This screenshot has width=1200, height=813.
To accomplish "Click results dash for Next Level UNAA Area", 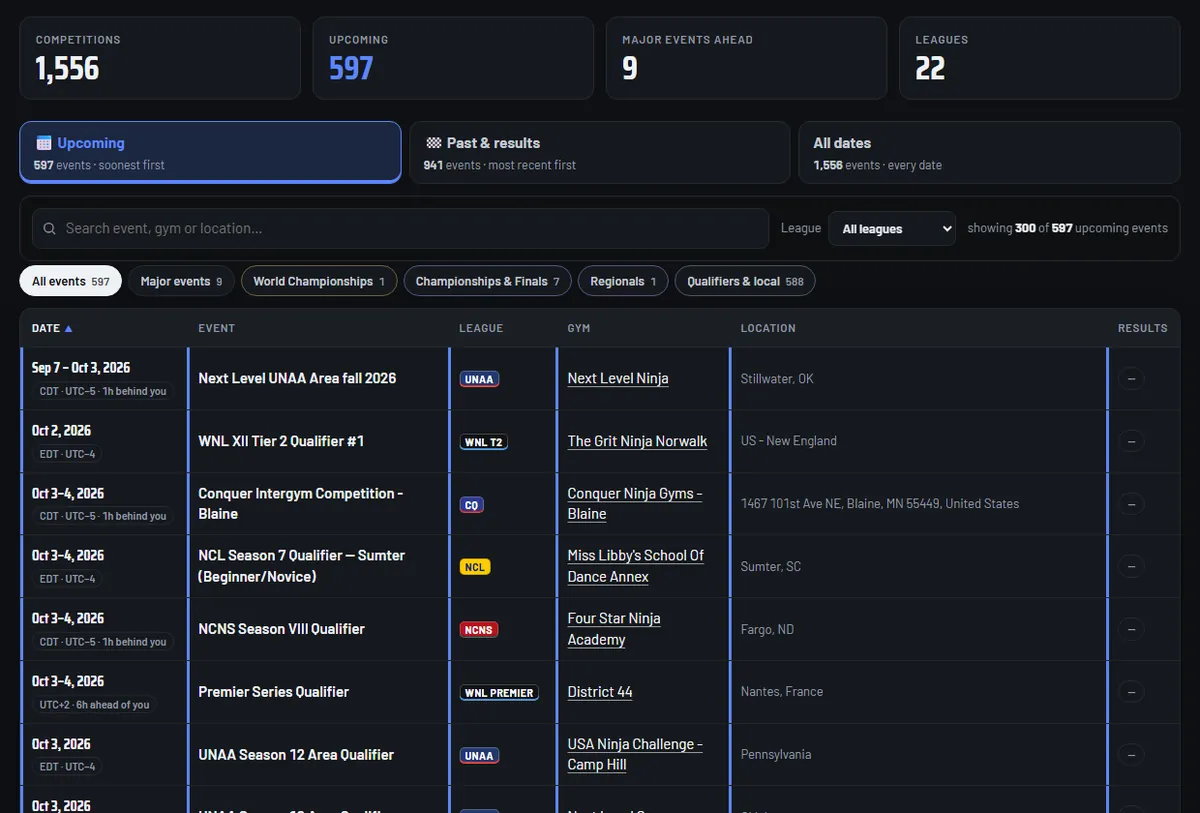I will click(x=1131, y=379).
